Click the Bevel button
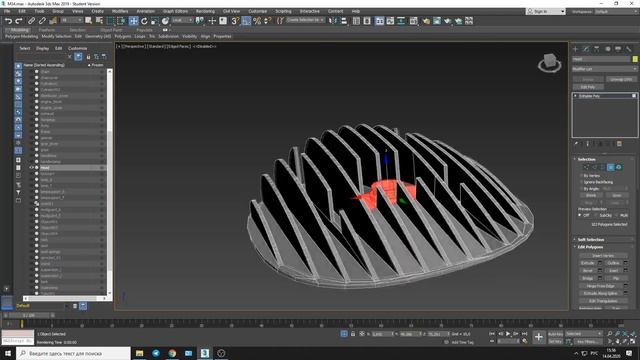640x360 pixels. (588, 271)
